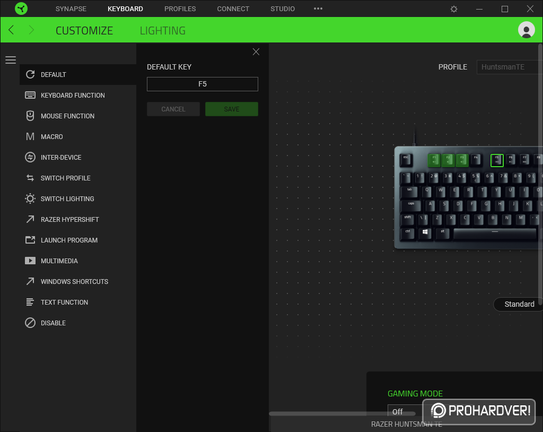Save the key assignment
The width and height of the screenshot is (543, 432).
click(x=231, y=109)
